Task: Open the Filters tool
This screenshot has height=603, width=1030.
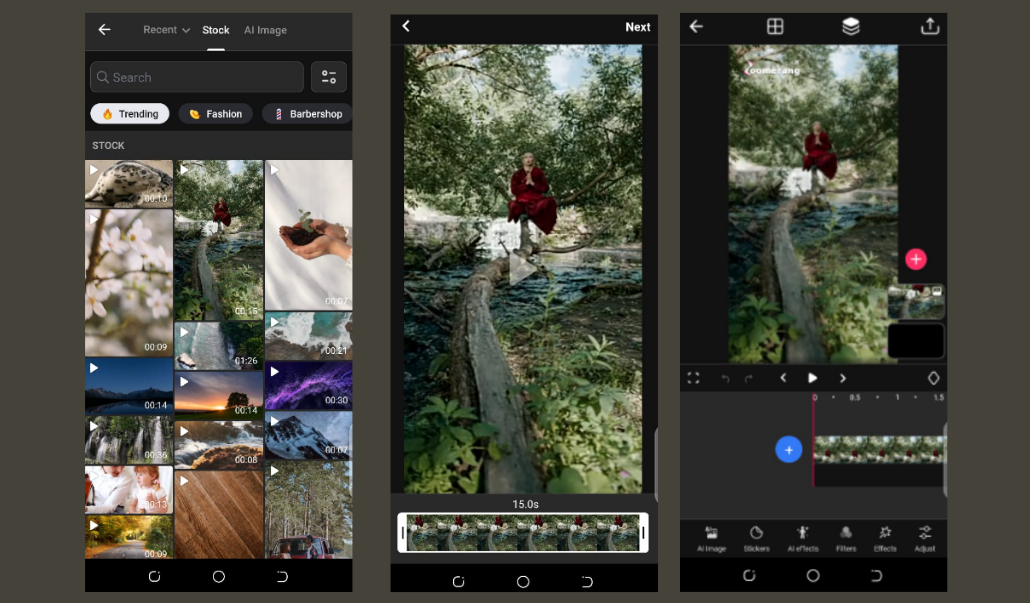Action: coord(846,539)
